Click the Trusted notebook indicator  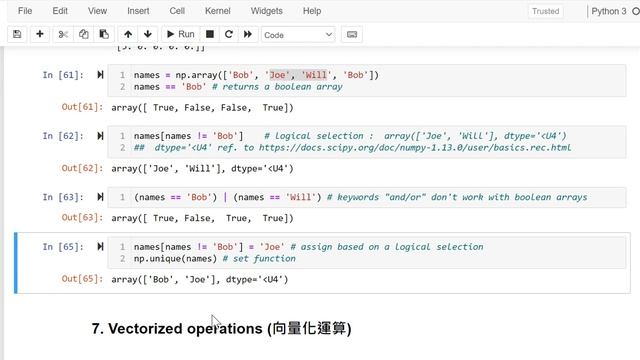545,11
